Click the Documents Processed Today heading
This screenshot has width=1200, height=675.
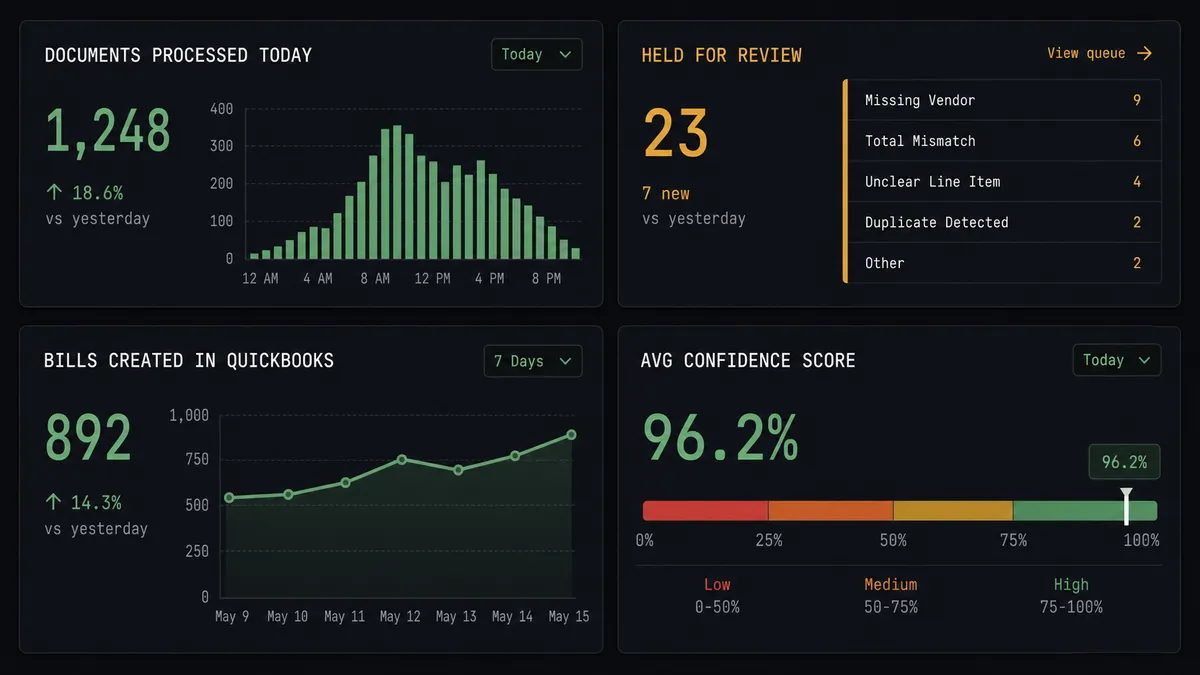(x=178, y=55)
